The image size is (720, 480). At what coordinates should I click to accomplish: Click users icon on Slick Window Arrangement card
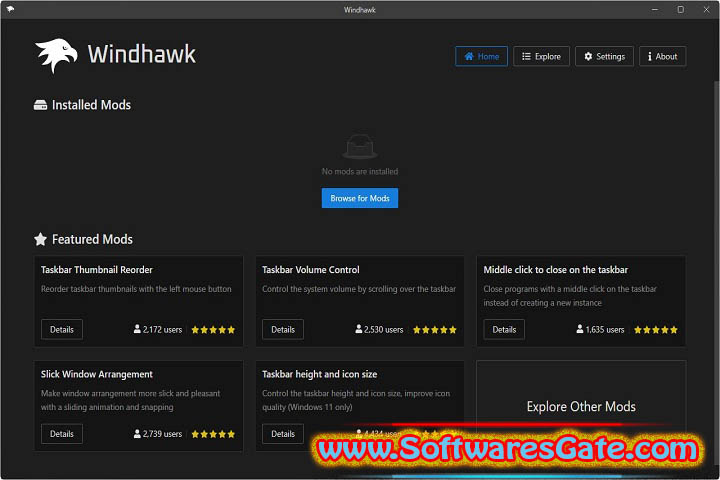tap(137, 434)
